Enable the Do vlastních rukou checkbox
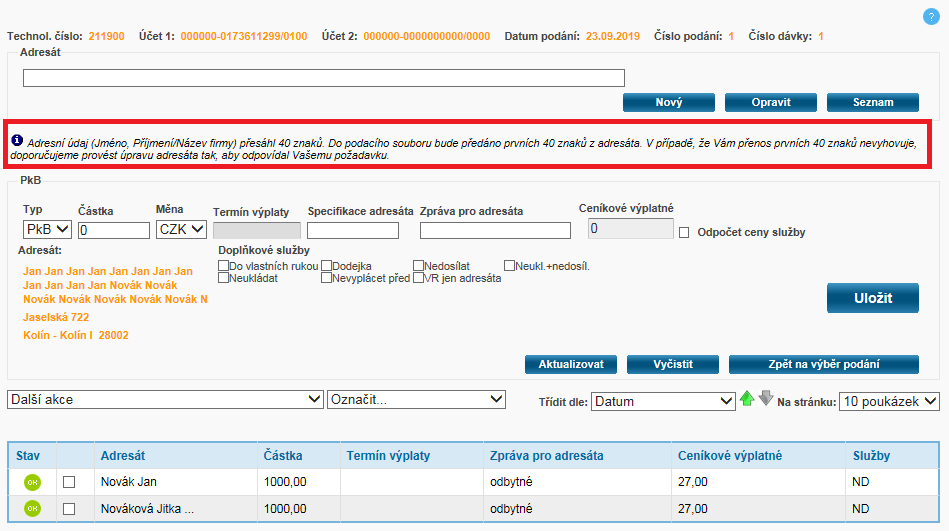The width and height of the screenshot is (949, 531). 223,266
